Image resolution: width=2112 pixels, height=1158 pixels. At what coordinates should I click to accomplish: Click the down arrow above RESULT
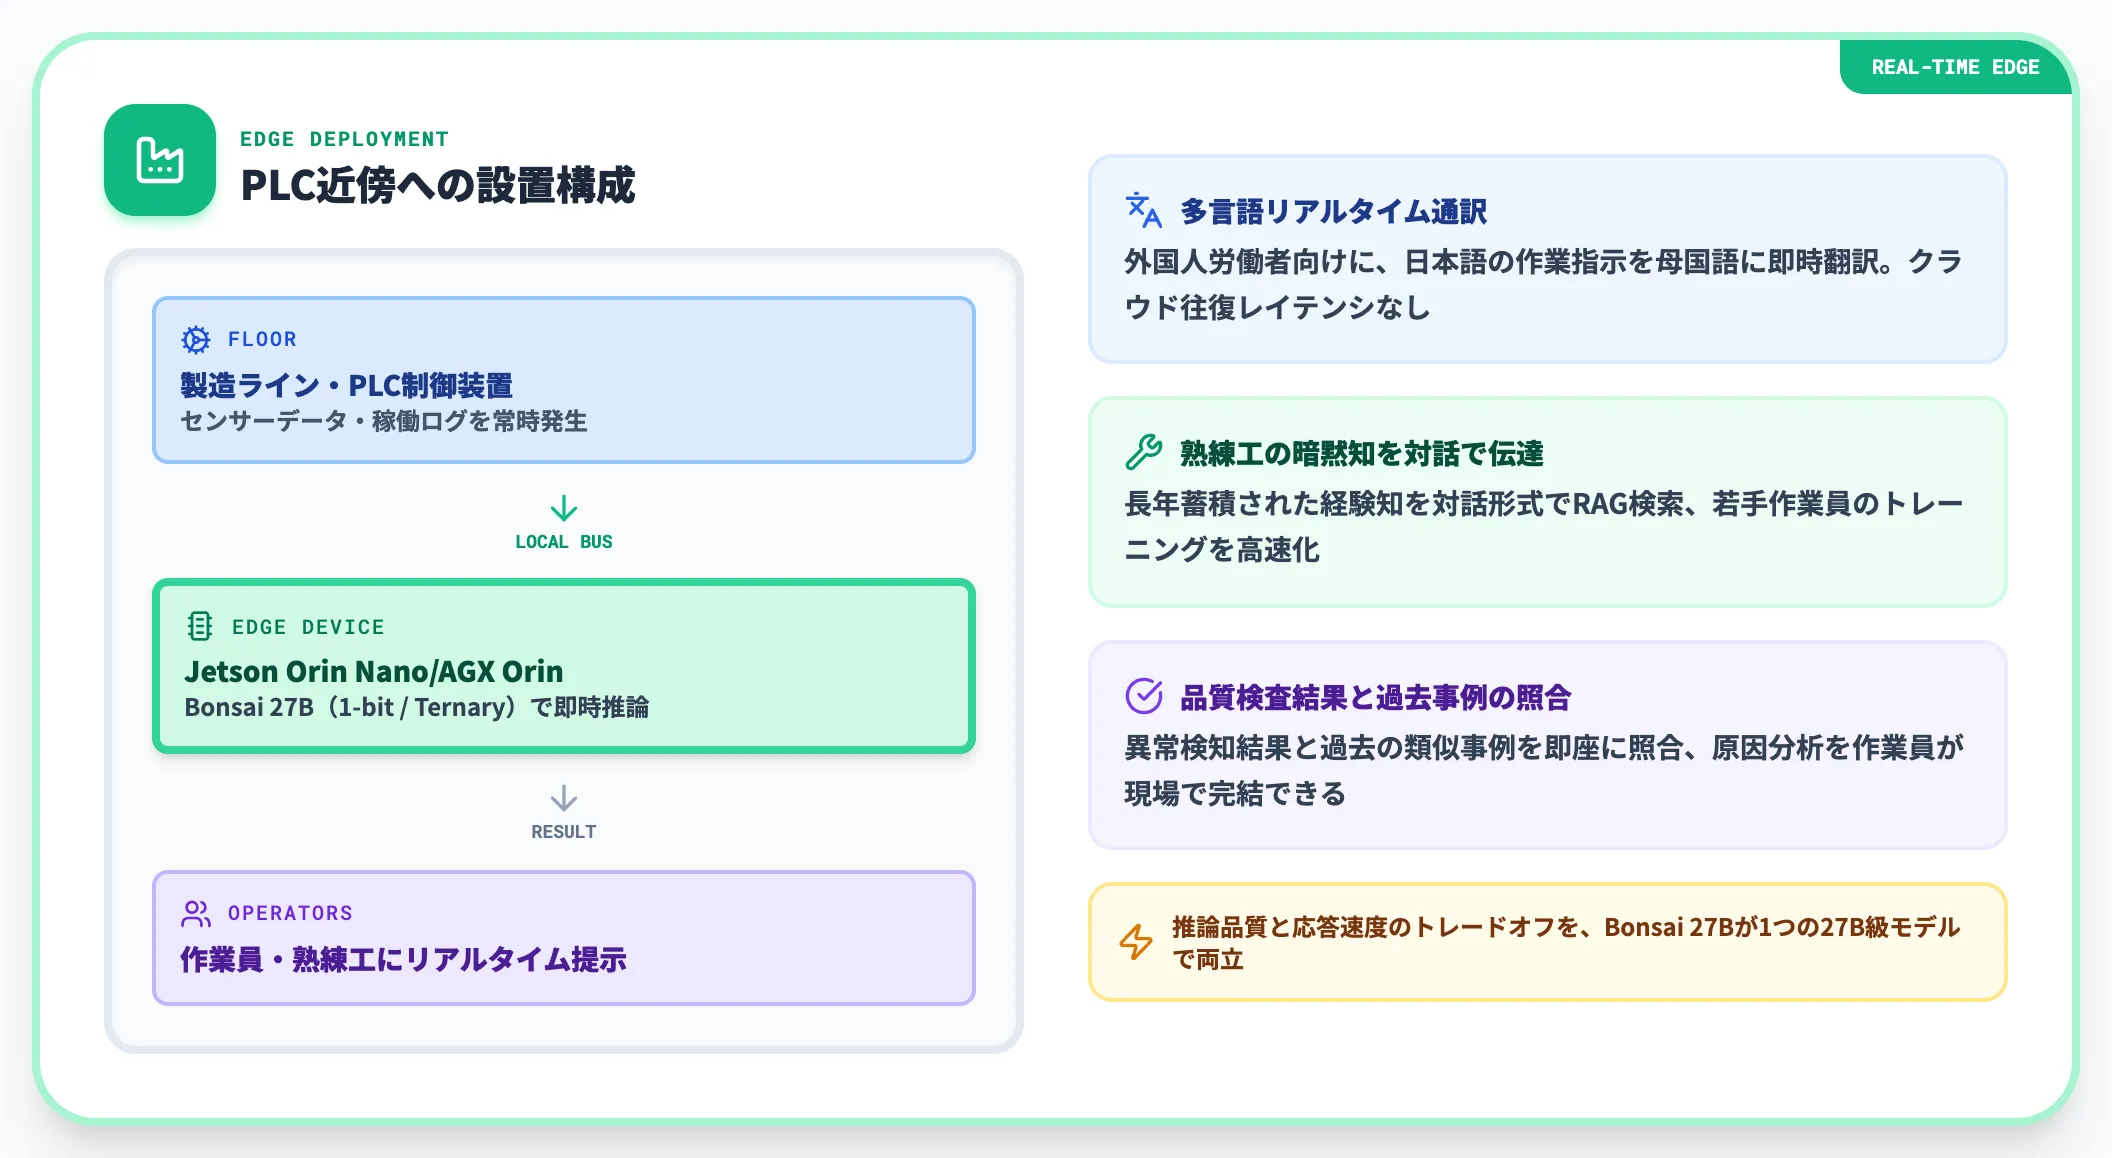564,798
